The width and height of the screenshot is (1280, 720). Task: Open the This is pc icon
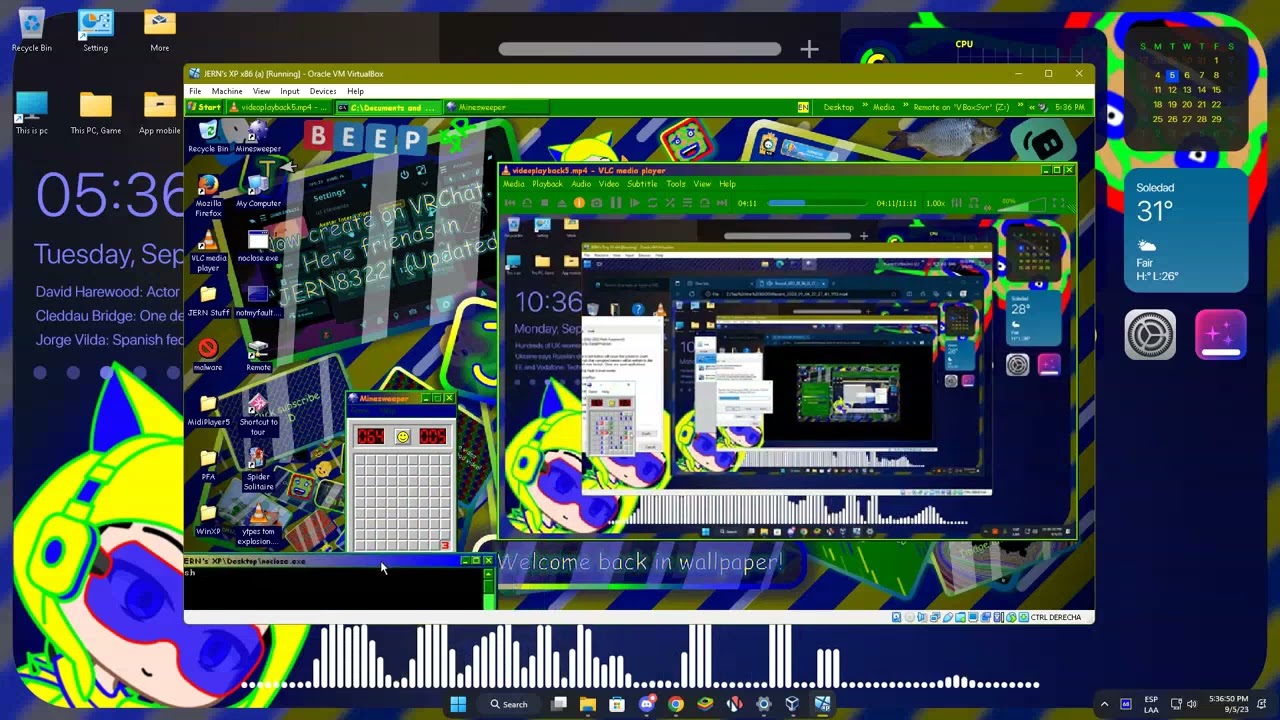(32, 113)
